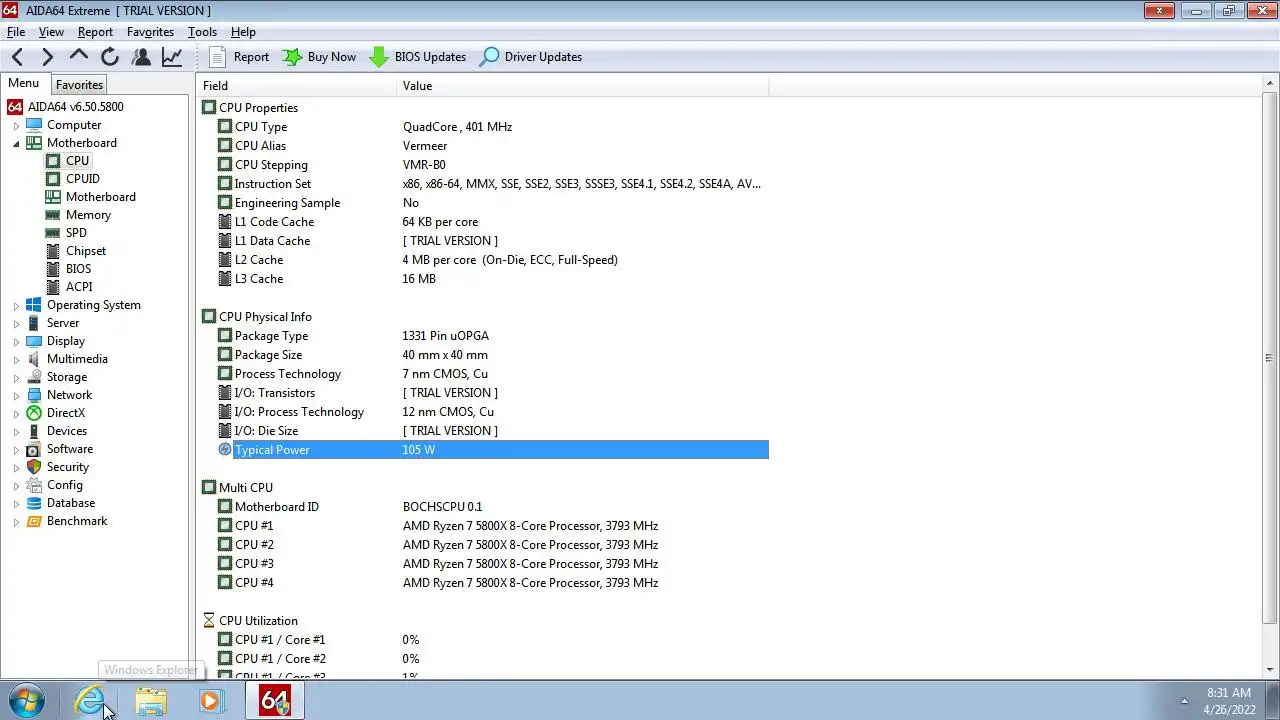Expand the Multimedia tree node
The height and width of the screenshot is (720, 1280).
[16, 360]
